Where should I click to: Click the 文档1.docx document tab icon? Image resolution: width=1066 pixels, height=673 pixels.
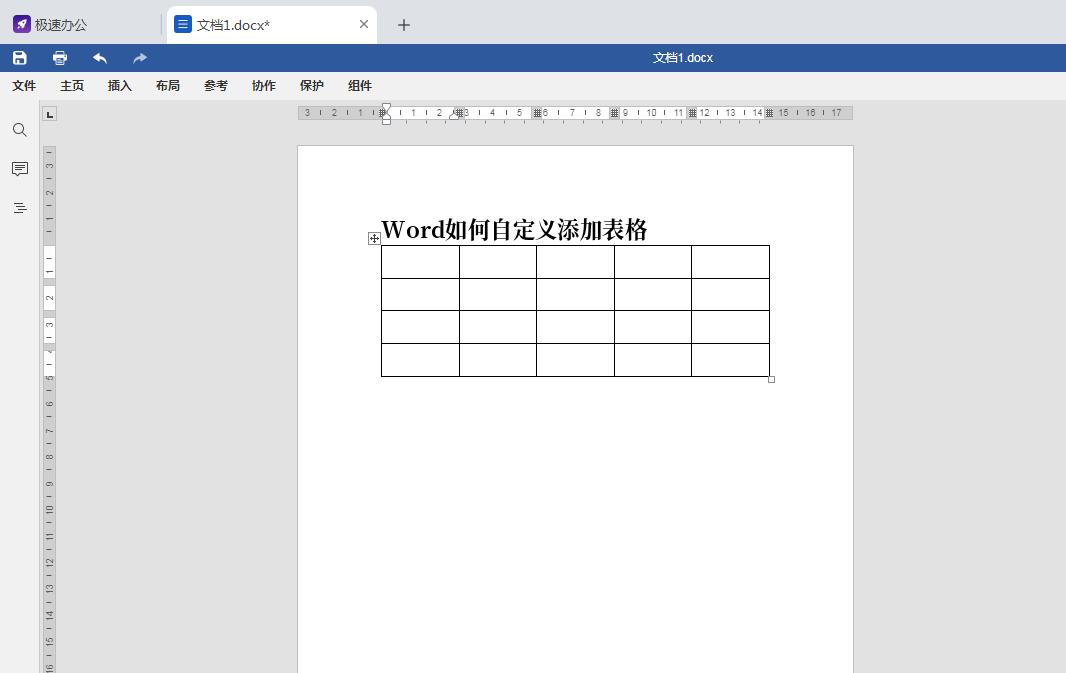[183, 24]
